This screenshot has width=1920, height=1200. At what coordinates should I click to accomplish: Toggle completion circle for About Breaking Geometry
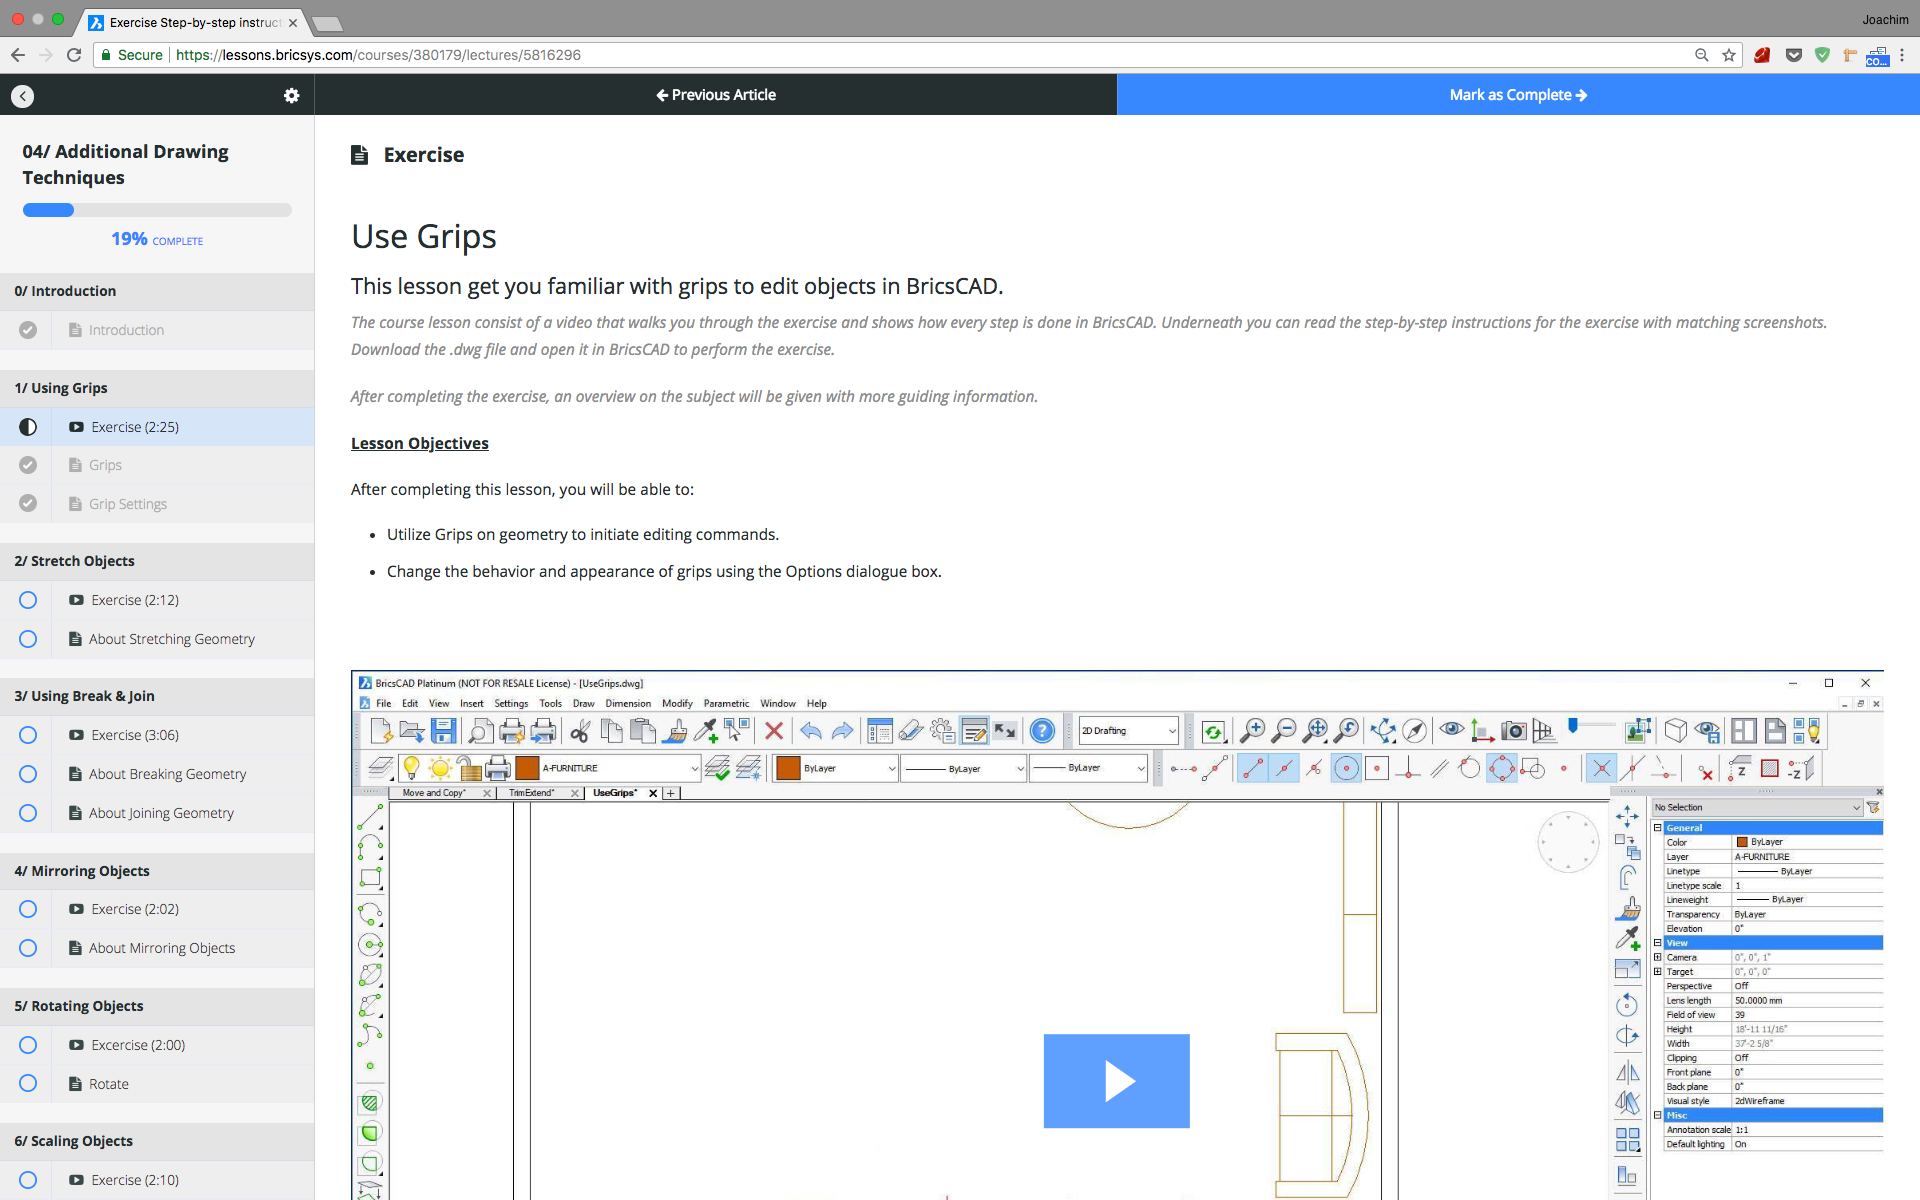[28, 774]
